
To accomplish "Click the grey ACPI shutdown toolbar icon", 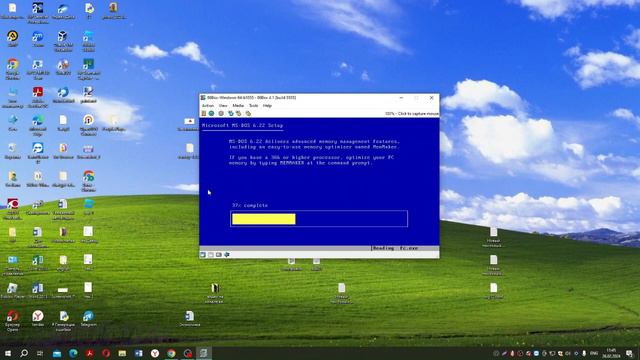I will (221, 113).
